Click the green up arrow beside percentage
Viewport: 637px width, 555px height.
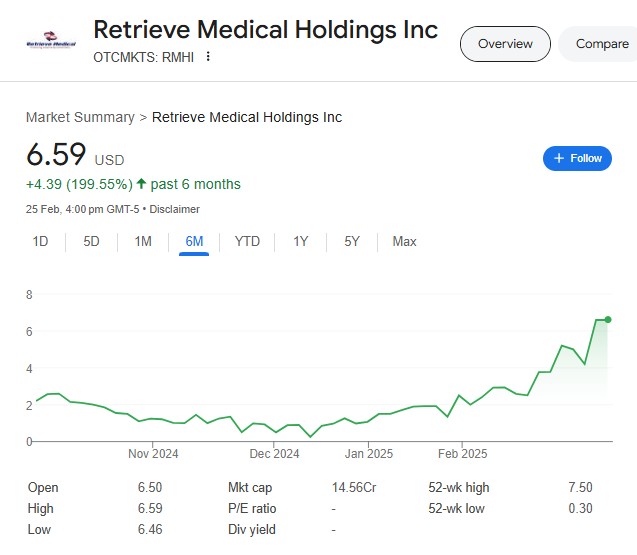pos(141,184)
